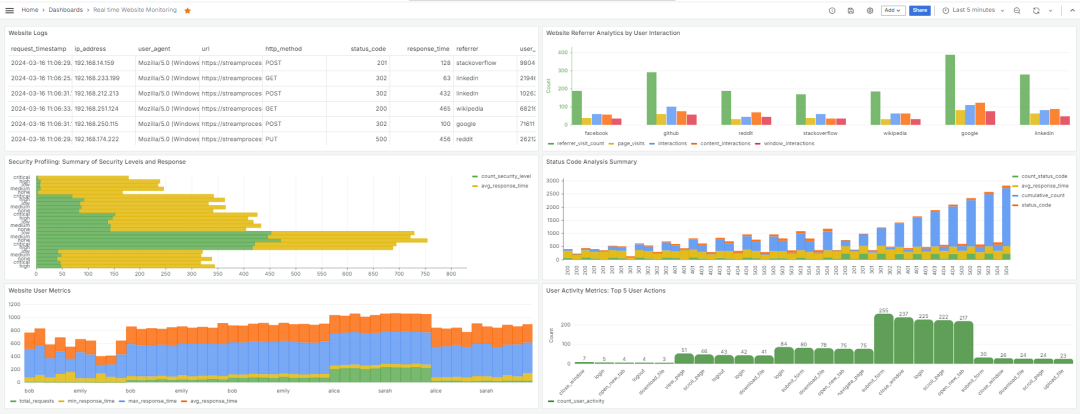Open the Website Logs panel title menu
This screenshot has width=1080, height=414.
[28, 32]
